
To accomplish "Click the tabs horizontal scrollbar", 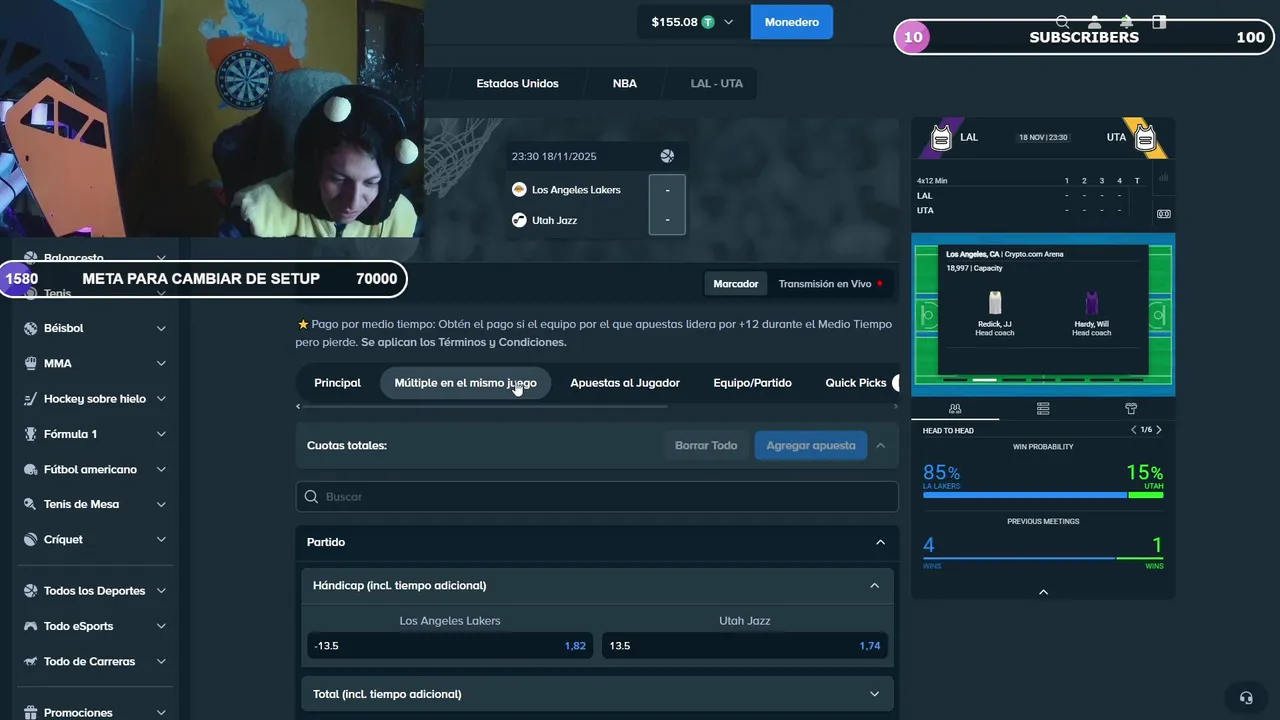I will (483, 406).
